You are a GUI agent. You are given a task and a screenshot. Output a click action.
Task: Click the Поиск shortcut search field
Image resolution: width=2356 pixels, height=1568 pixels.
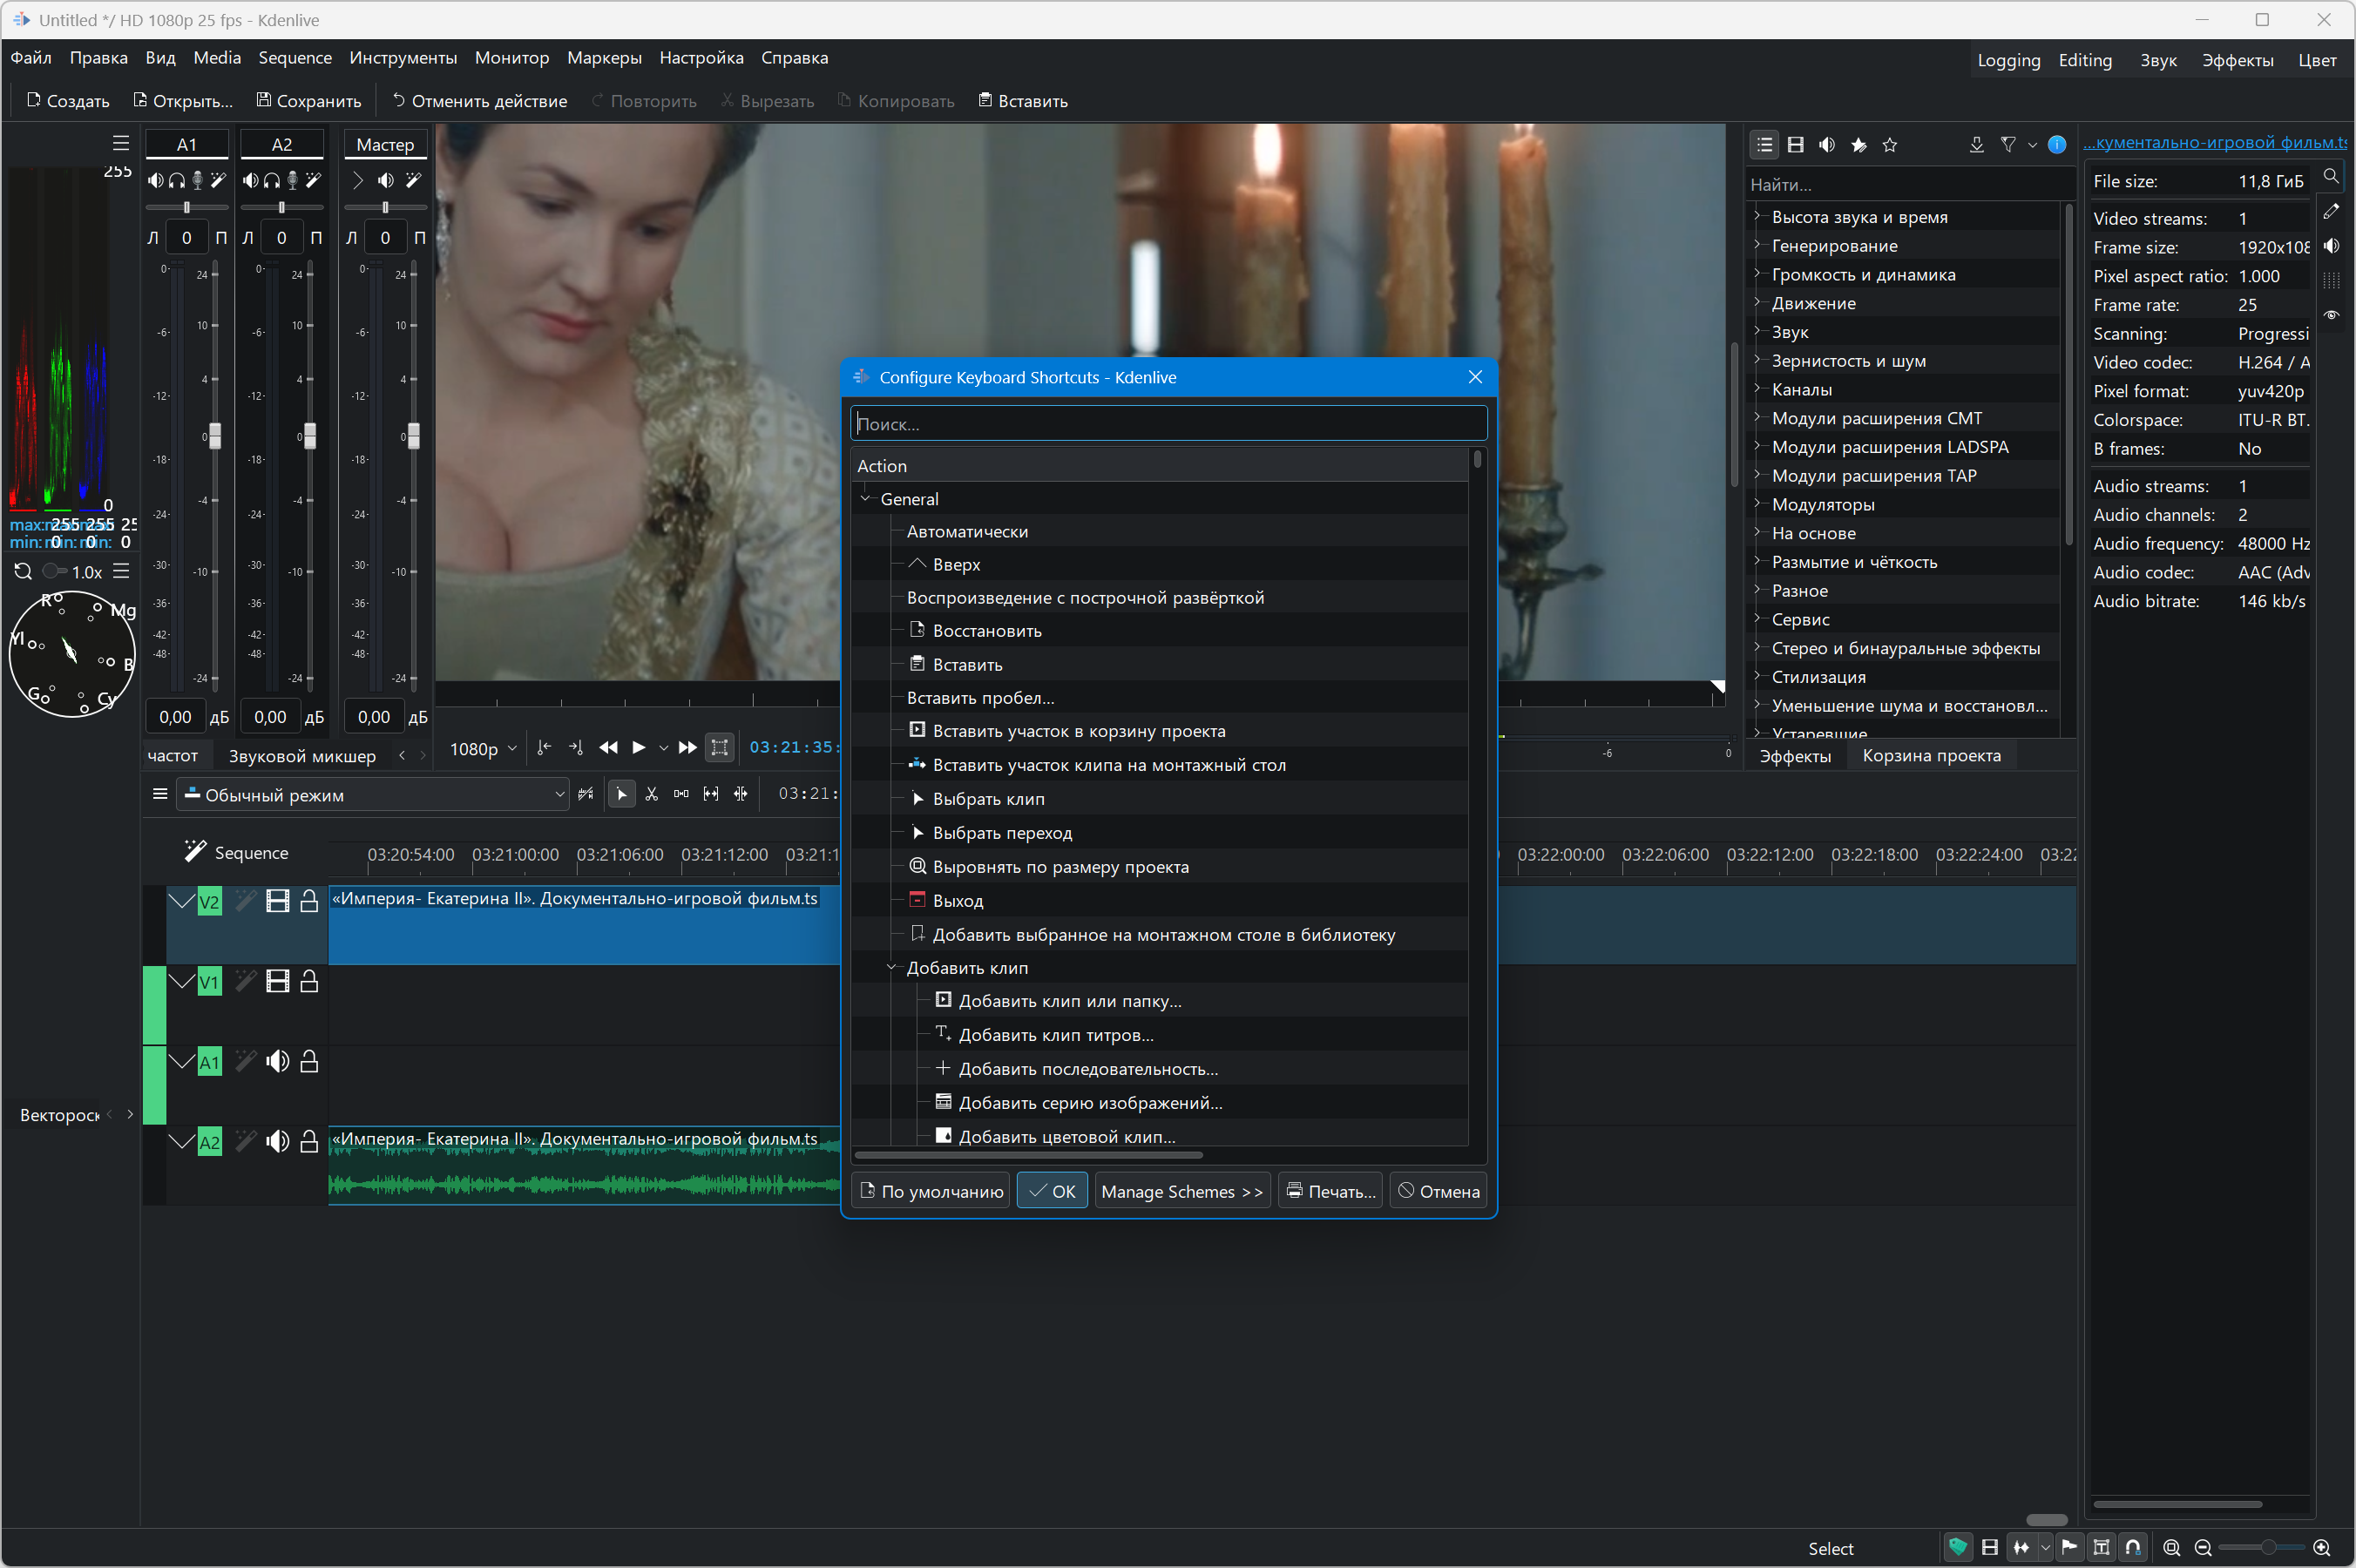[x=1167, y=424]
